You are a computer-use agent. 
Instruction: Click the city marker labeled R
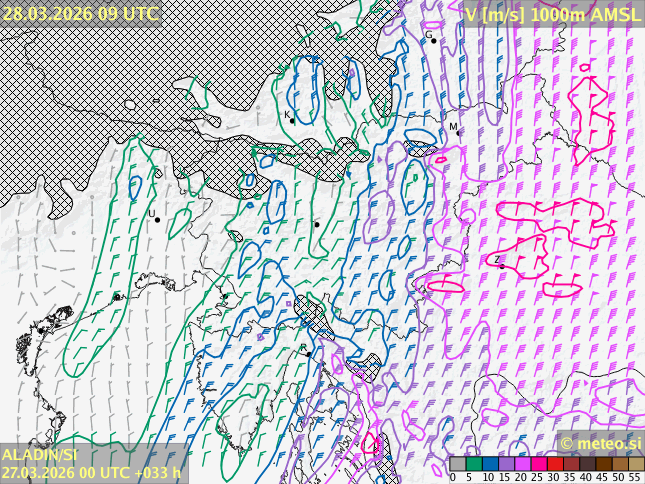[x=308, y=352]
